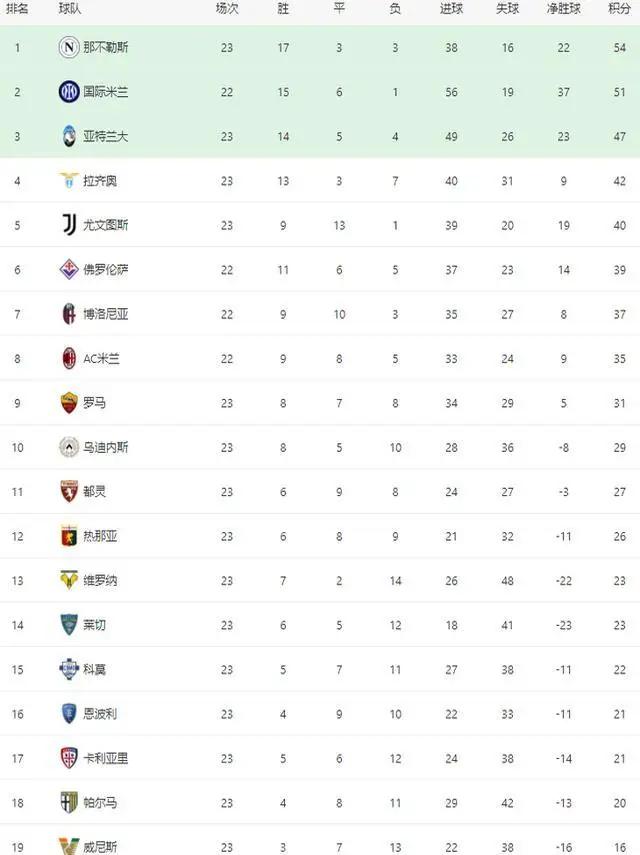Click the 排名 column header
640x855 pixels.
click(17, 8)
